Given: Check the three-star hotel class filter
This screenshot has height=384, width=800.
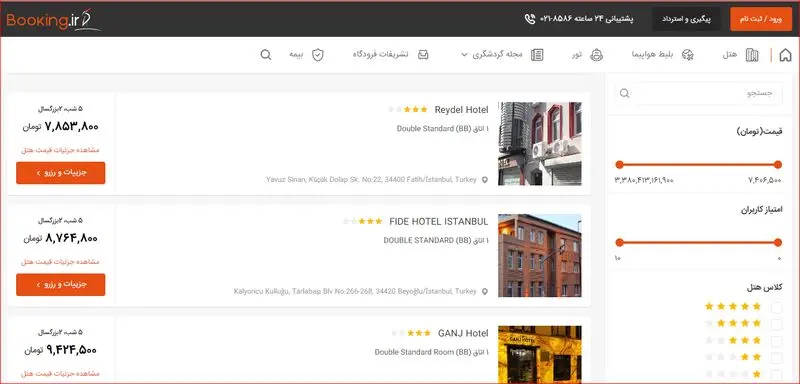Looking at the screenshot, I should 776,341.
